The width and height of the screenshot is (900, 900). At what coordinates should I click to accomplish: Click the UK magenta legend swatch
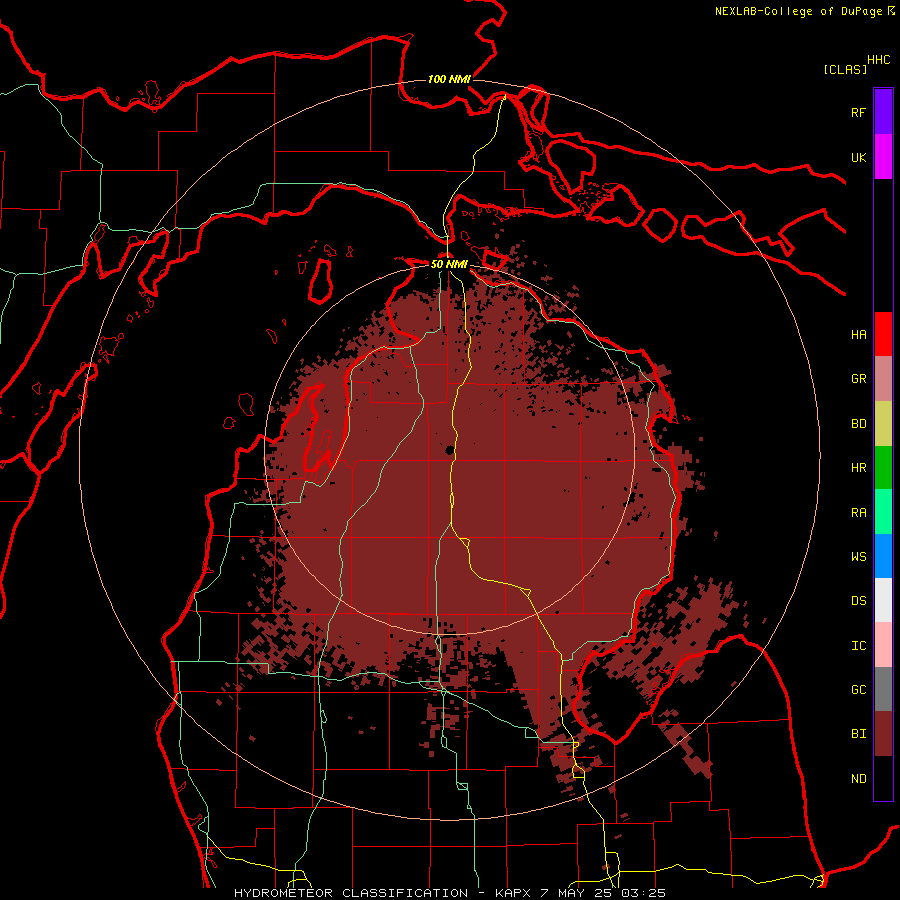click(x=883, y=157)
